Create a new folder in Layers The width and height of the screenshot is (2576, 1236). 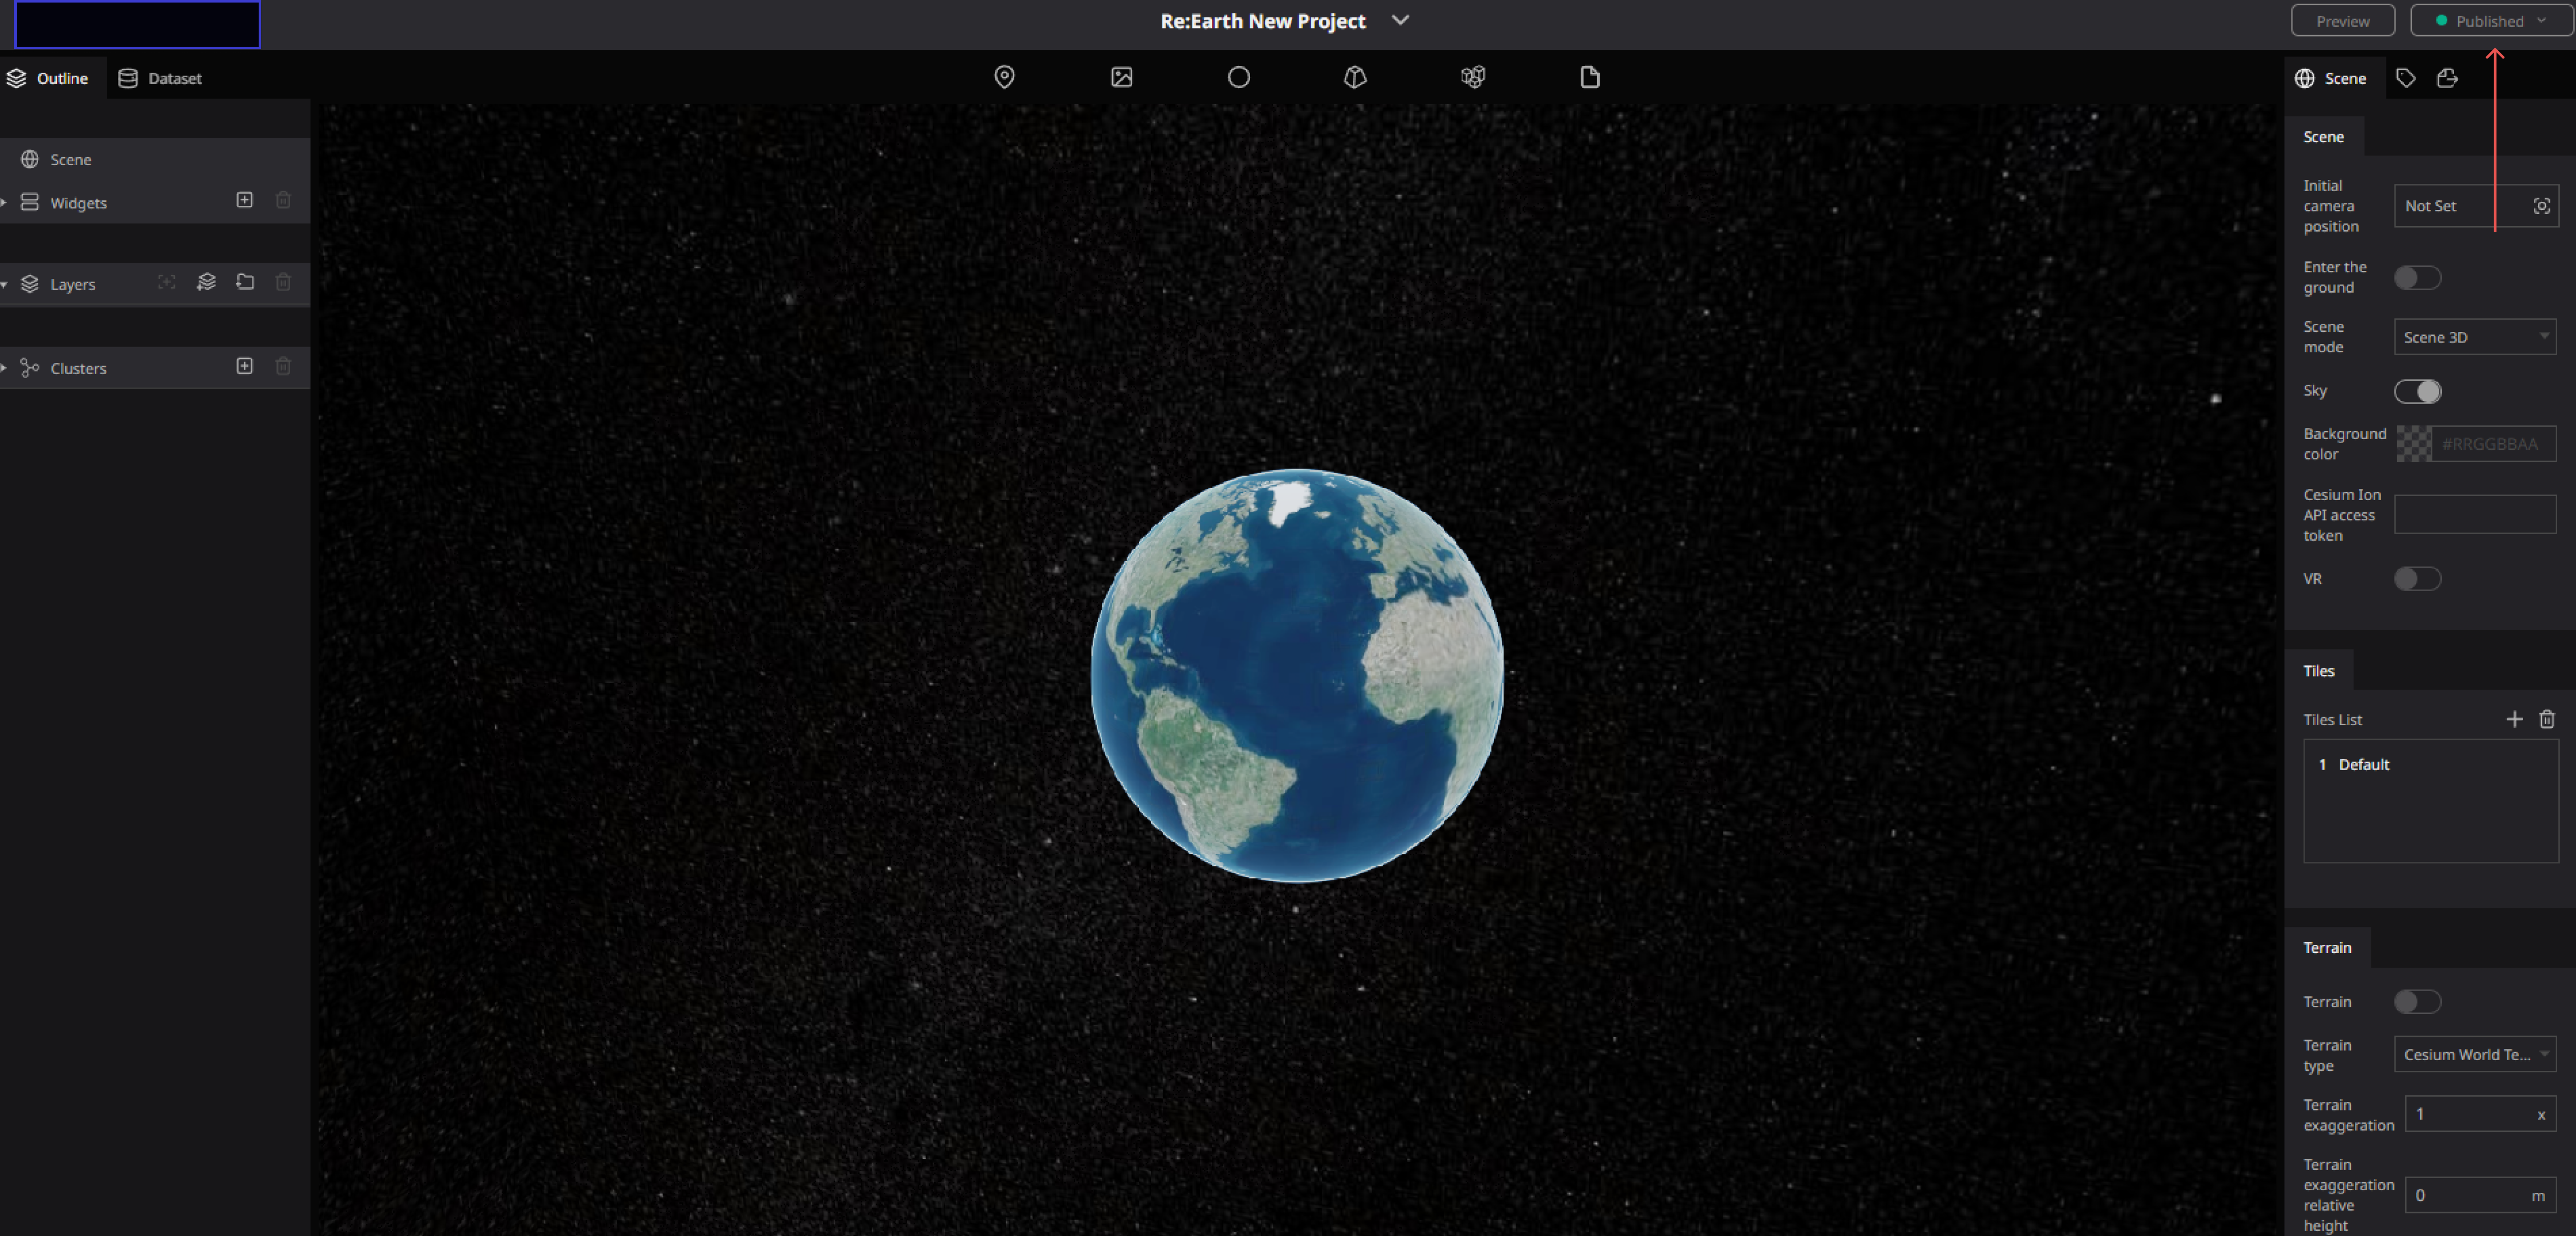(x=244, y=282)
